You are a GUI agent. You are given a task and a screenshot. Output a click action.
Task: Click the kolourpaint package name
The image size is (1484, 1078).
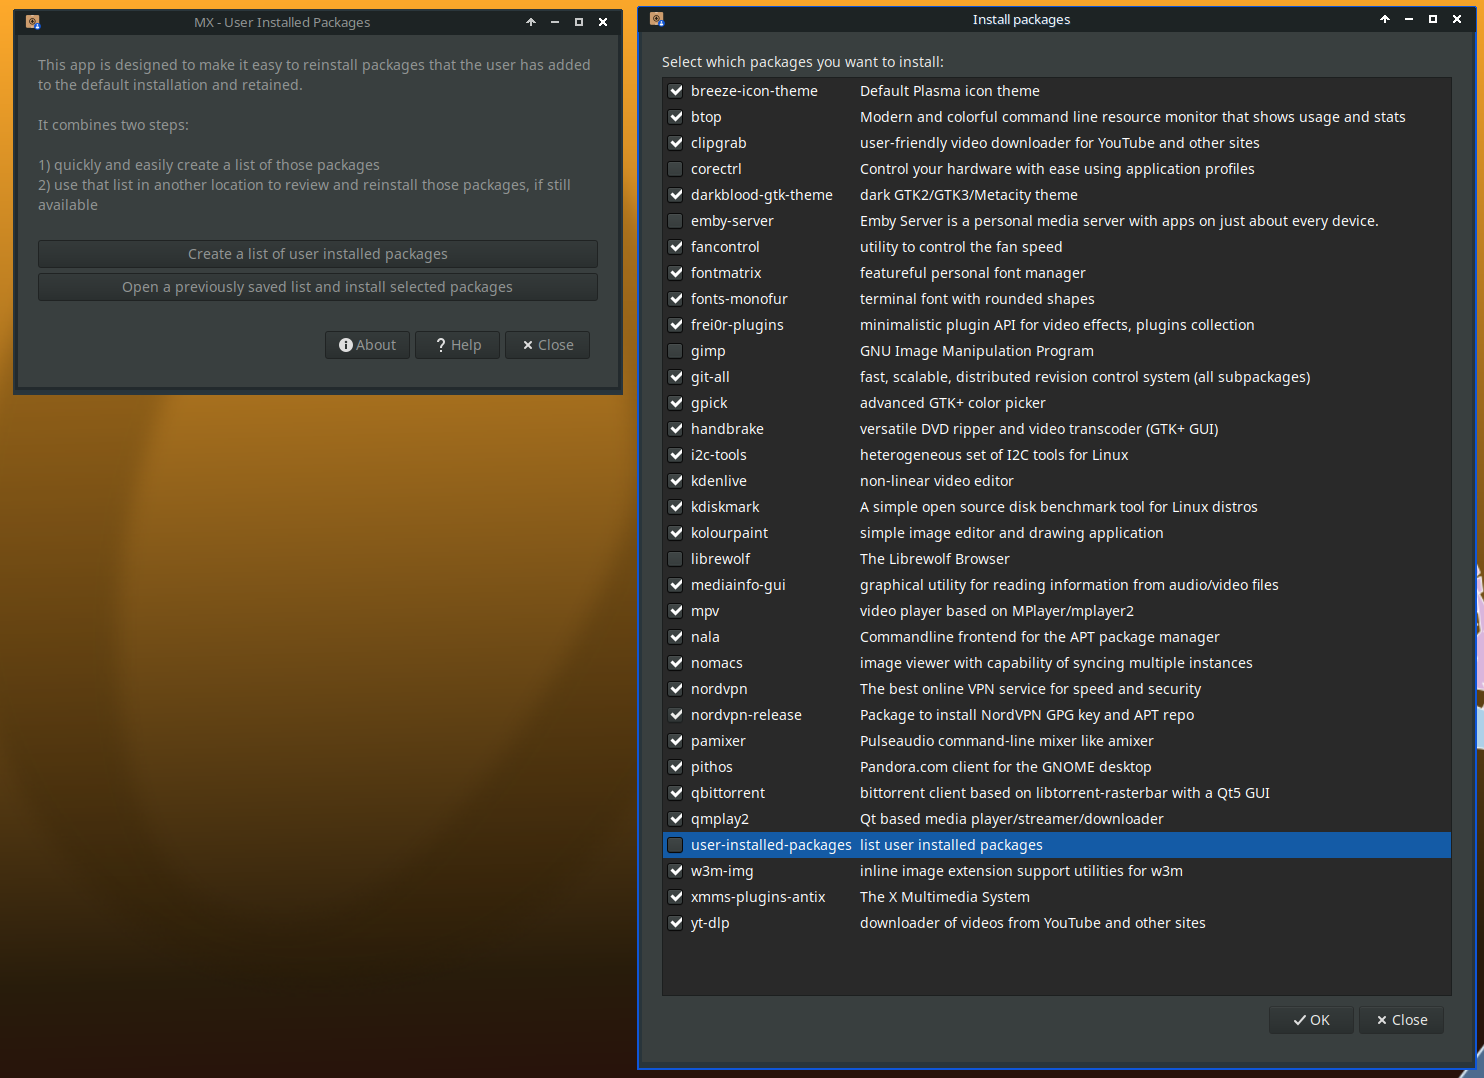729,533
